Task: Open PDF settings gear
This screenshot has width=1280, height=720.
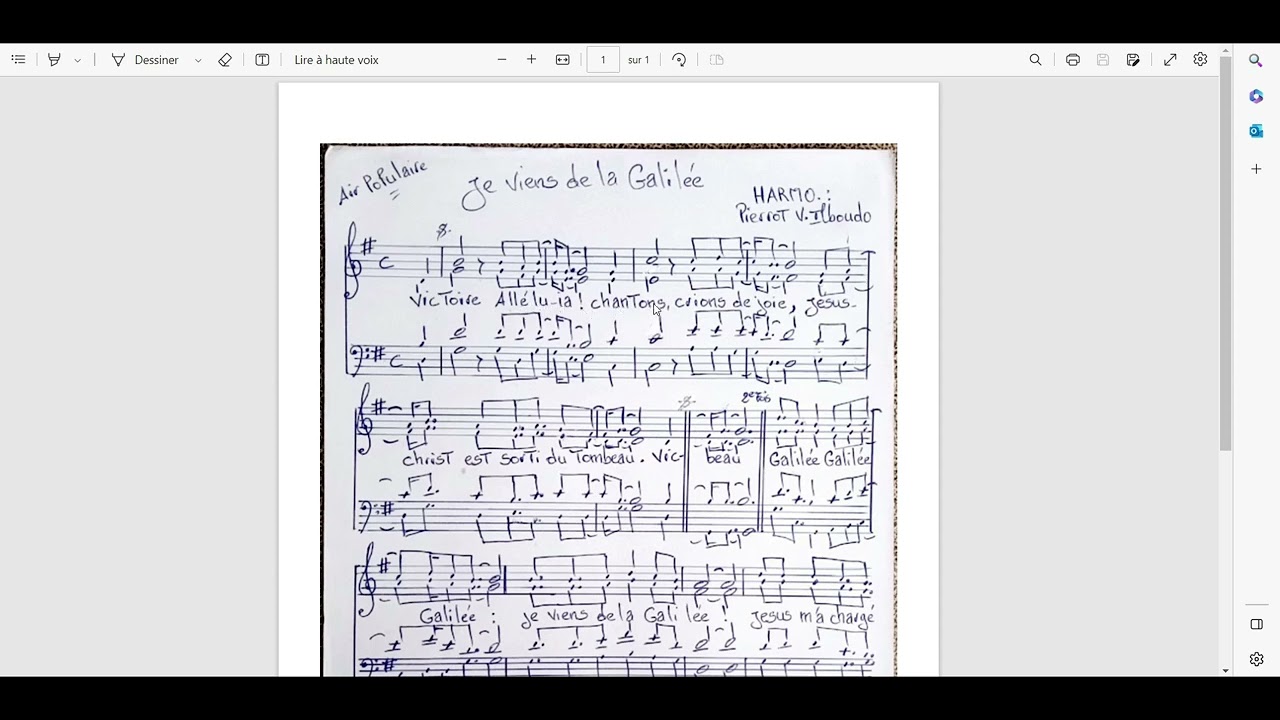Action: point(1200,60)
